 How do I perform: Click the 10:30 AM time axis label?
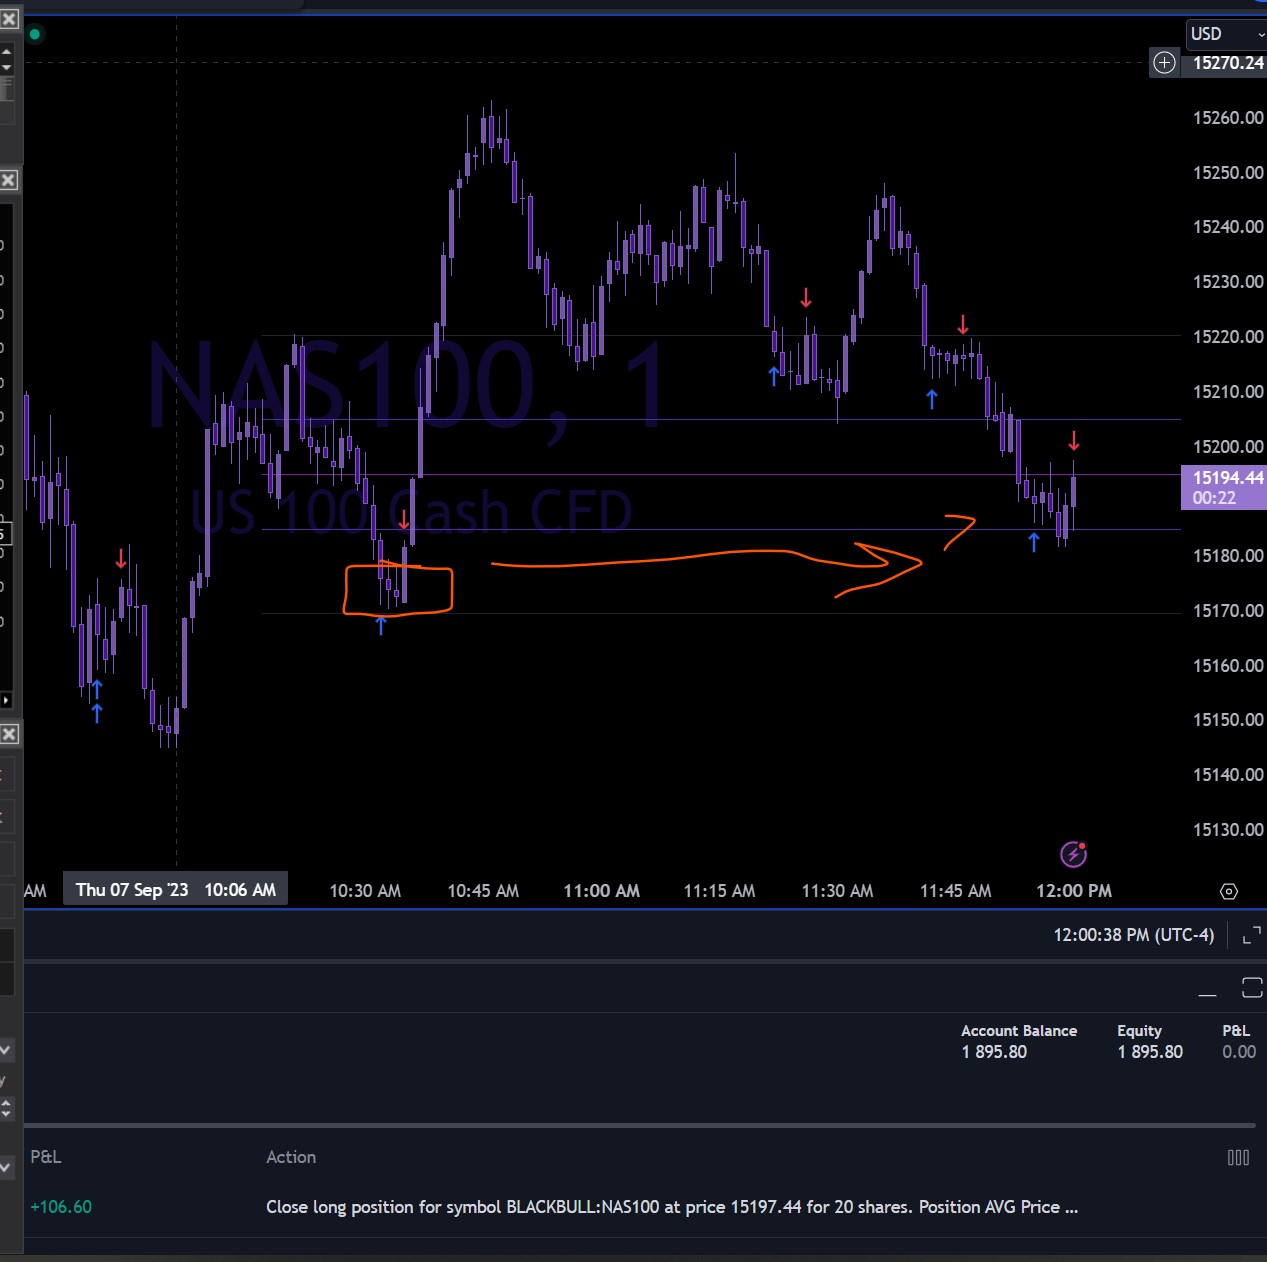click(365, 891)
